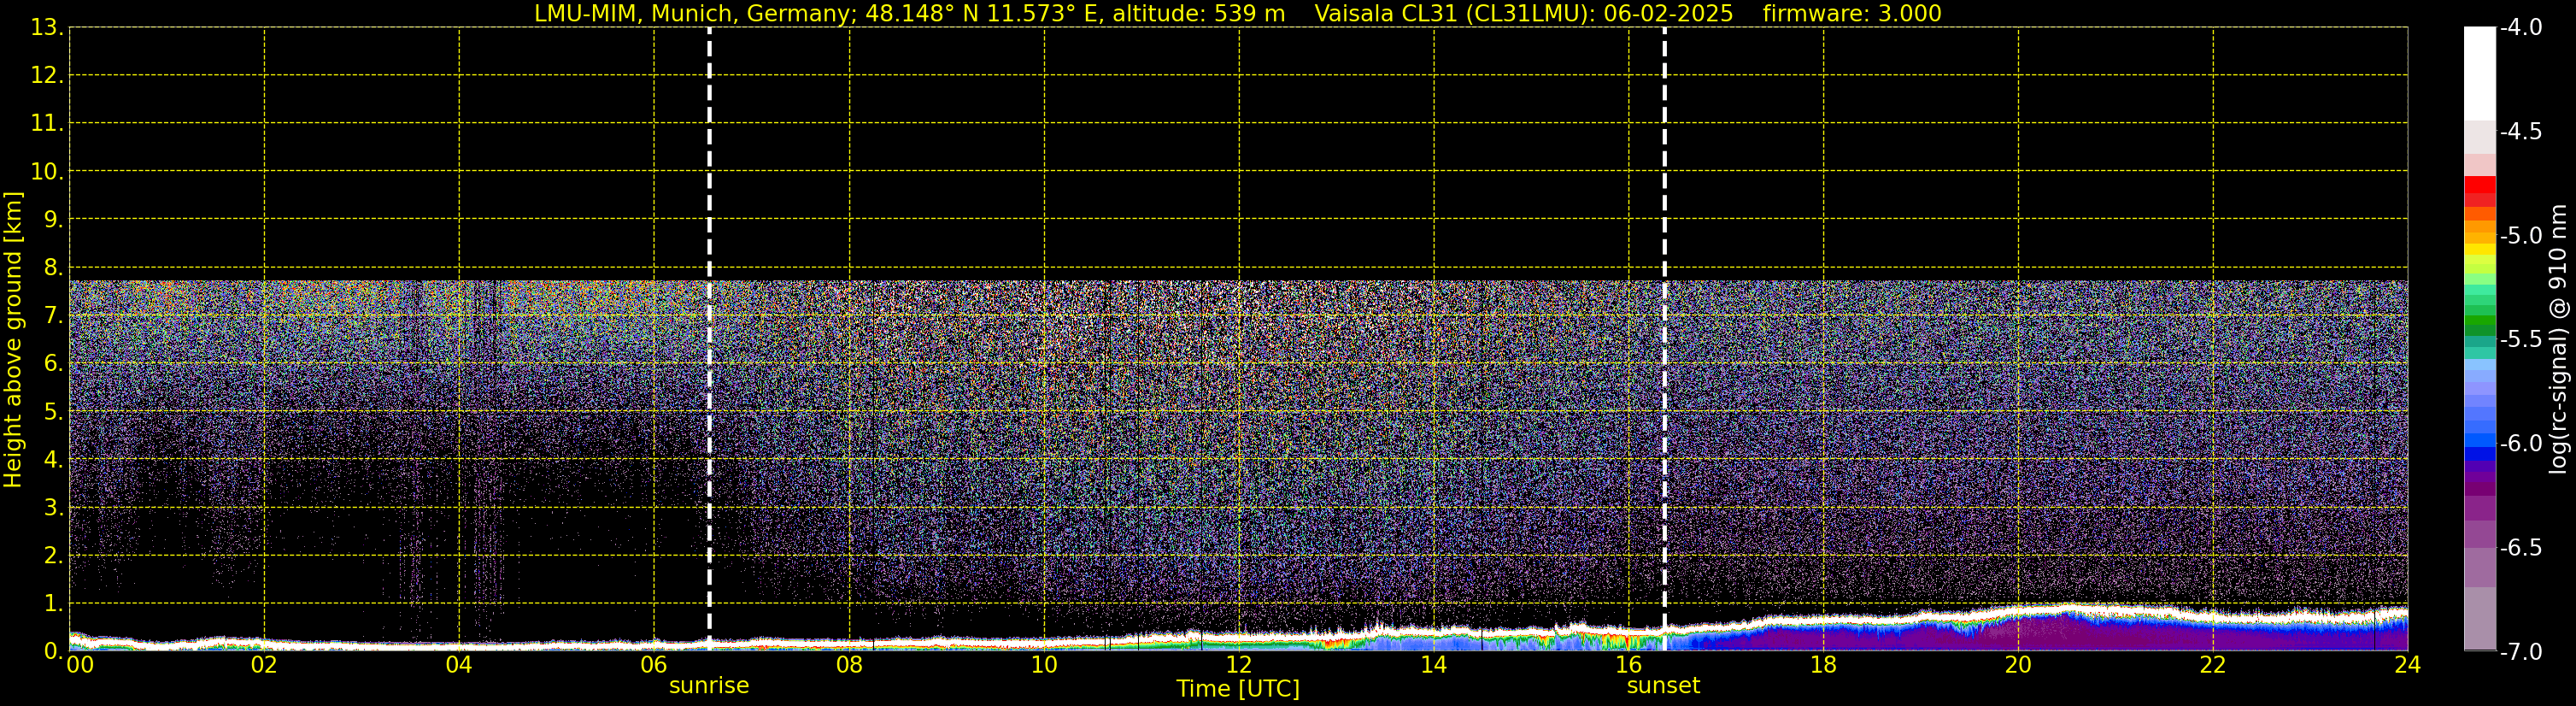The height and width of the screenshot is (706, 2576).
Task: Click the 20 time-axis tick label
Action: coord(2018,666)
